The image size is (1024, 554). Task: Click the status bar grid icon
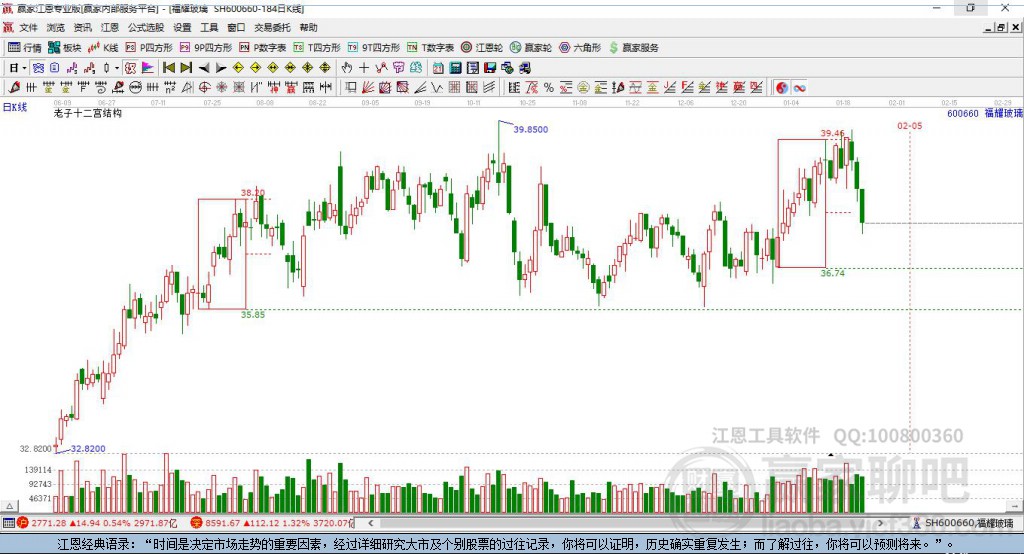8,523
